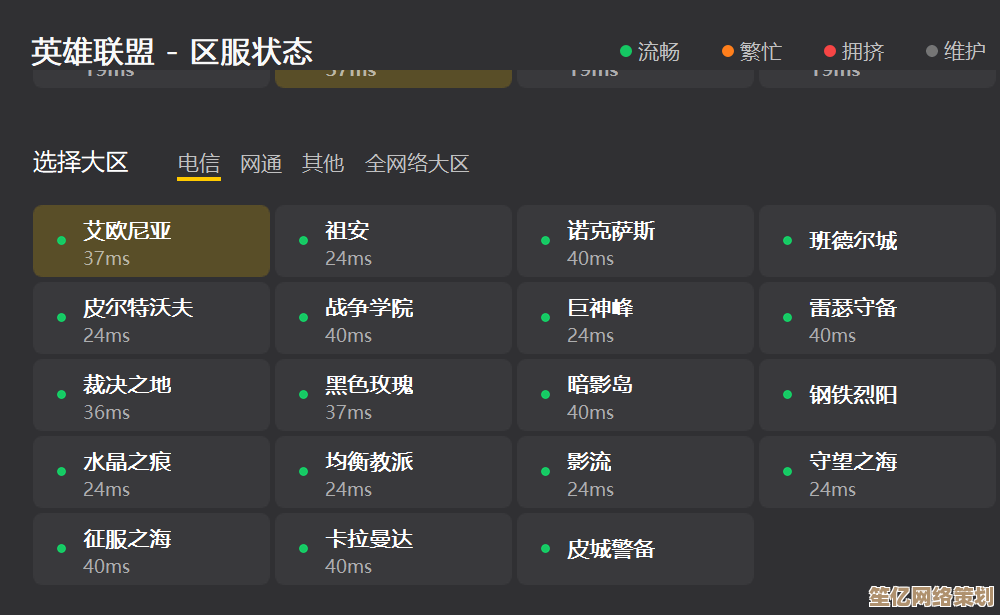
Task: Open the 其他 tab
Action: pyautogui.click(x=323, y=163)
